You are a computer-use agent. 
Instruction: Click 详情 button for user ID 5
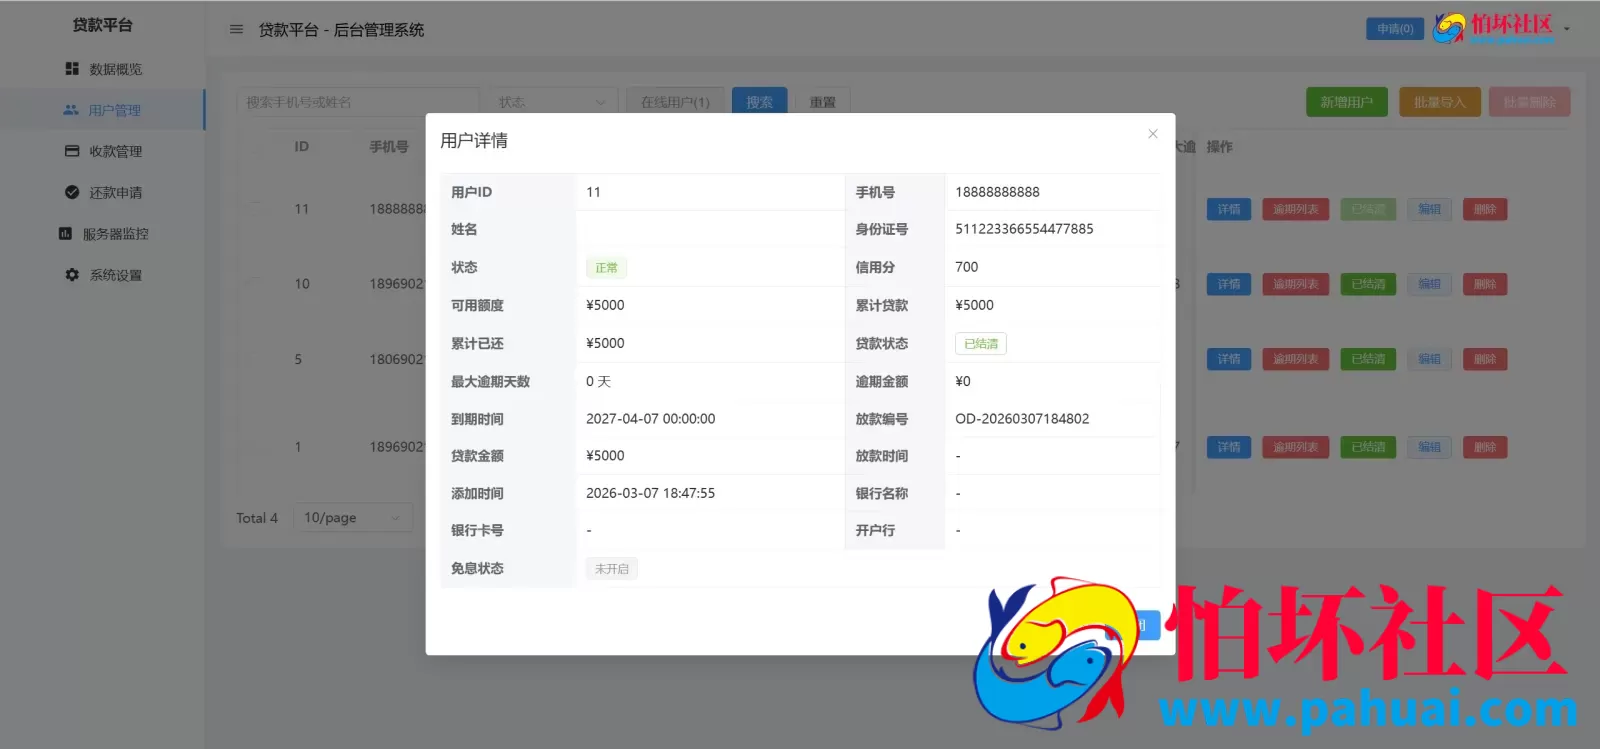(1228, 359)
